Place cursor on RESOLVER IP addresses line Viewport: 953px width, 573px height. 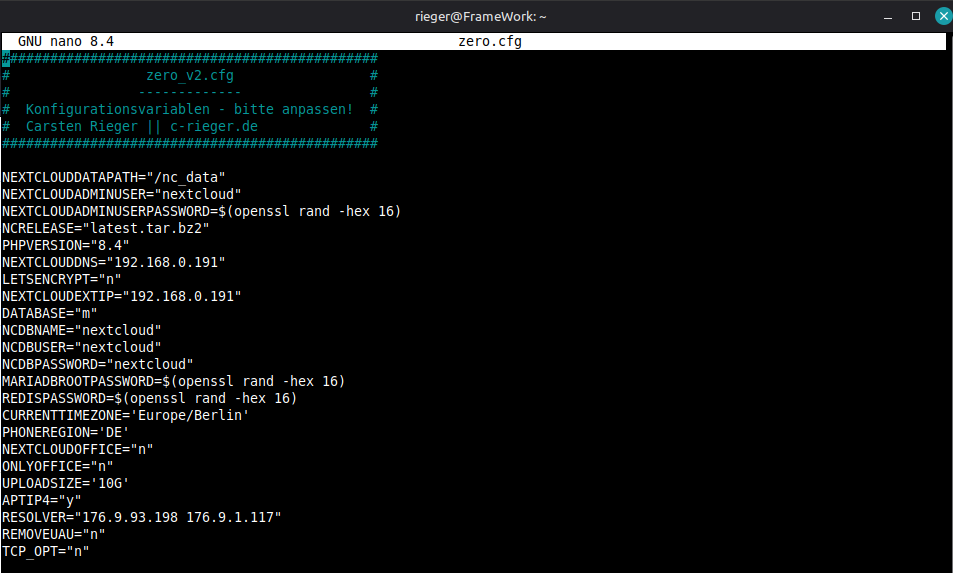click(141, 517)
